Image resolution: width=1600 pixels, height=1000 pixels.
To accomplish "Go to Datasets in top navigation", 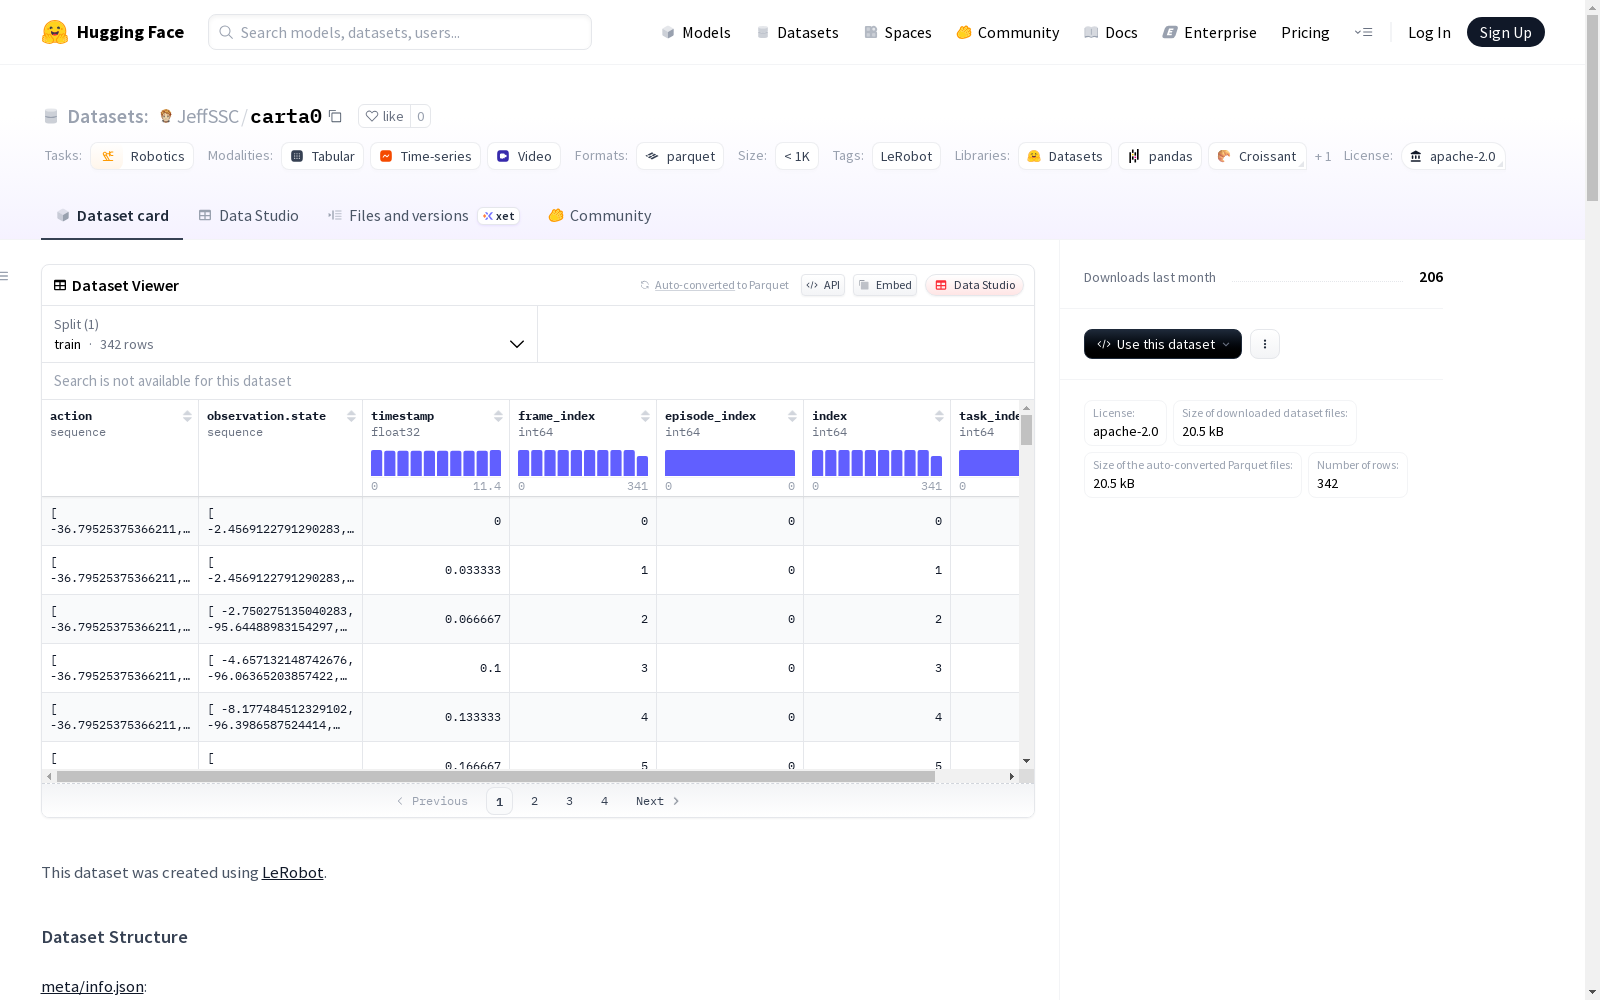I will pyautogui.click(x=797, y=32).
